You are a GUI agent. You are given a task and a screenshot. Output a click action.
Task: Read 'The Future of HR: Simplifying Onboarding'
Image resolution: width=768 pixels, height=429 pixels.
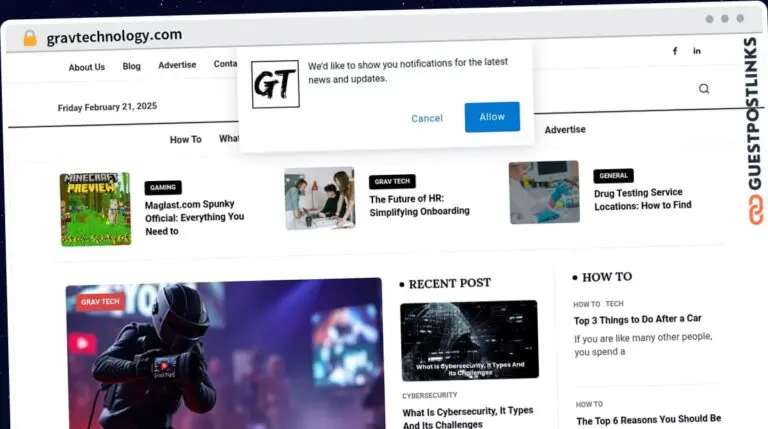click(419, 205)
